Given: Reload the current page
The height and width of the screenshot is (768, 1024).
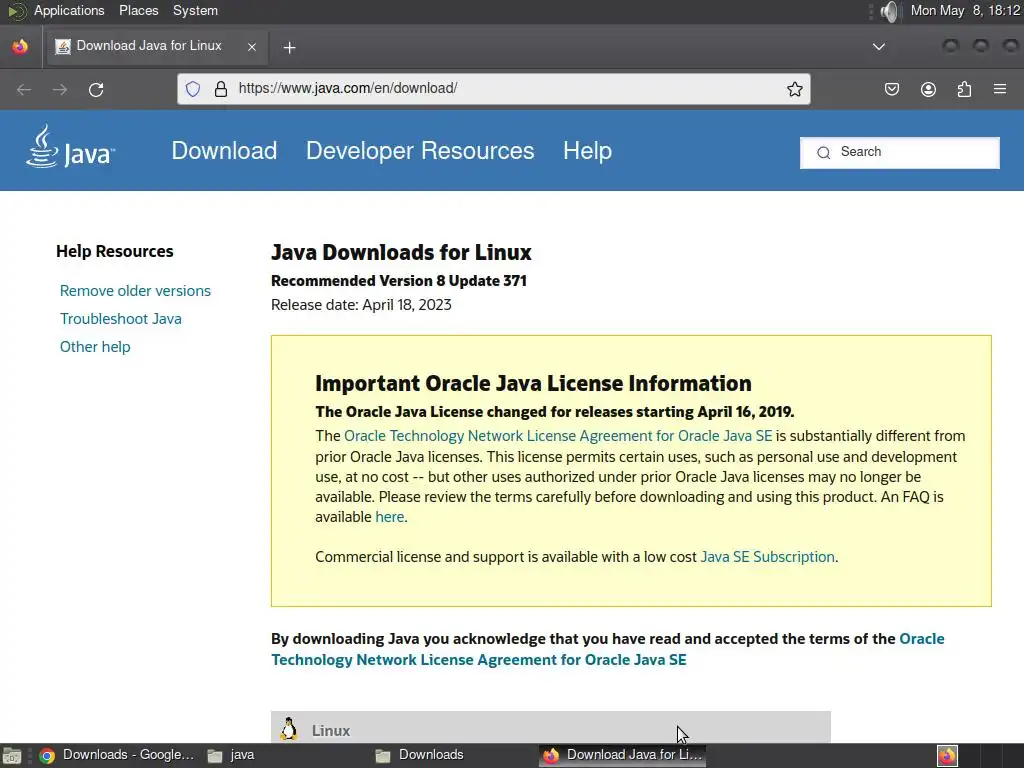Looking at the screenshot, I should pos(96,89).
